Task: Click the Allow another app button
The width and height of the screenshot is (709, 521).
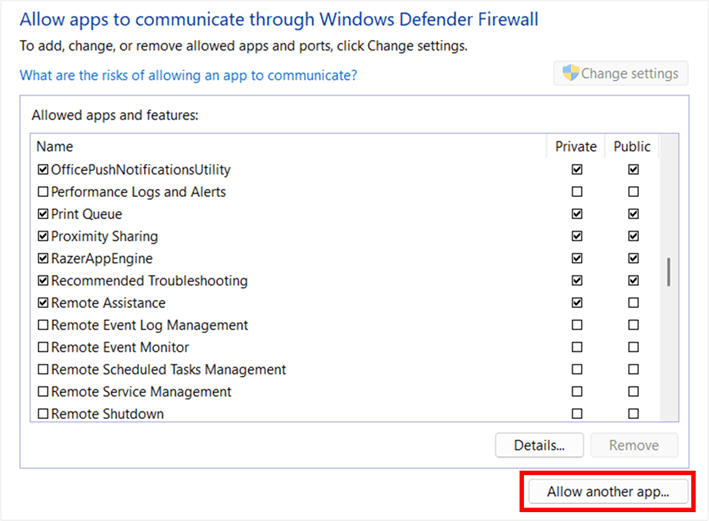Action: (x=607, y=492)
